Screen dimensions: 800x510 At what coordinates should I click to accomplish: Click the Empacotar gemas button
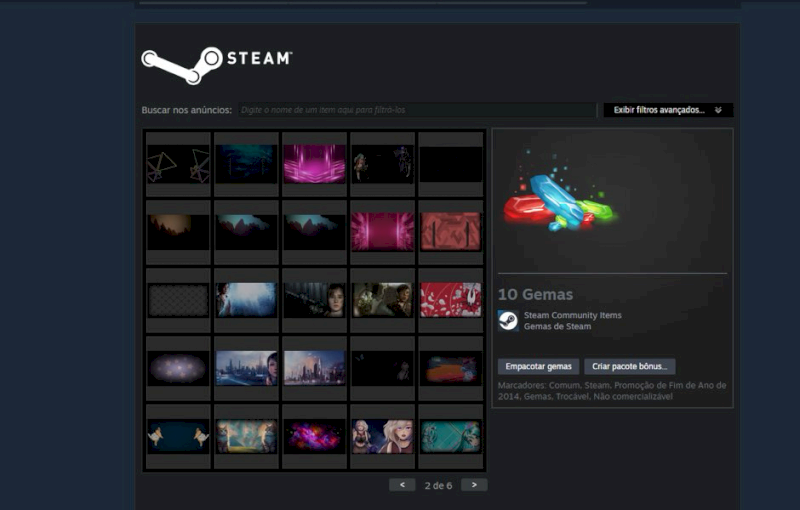point(538,366)
